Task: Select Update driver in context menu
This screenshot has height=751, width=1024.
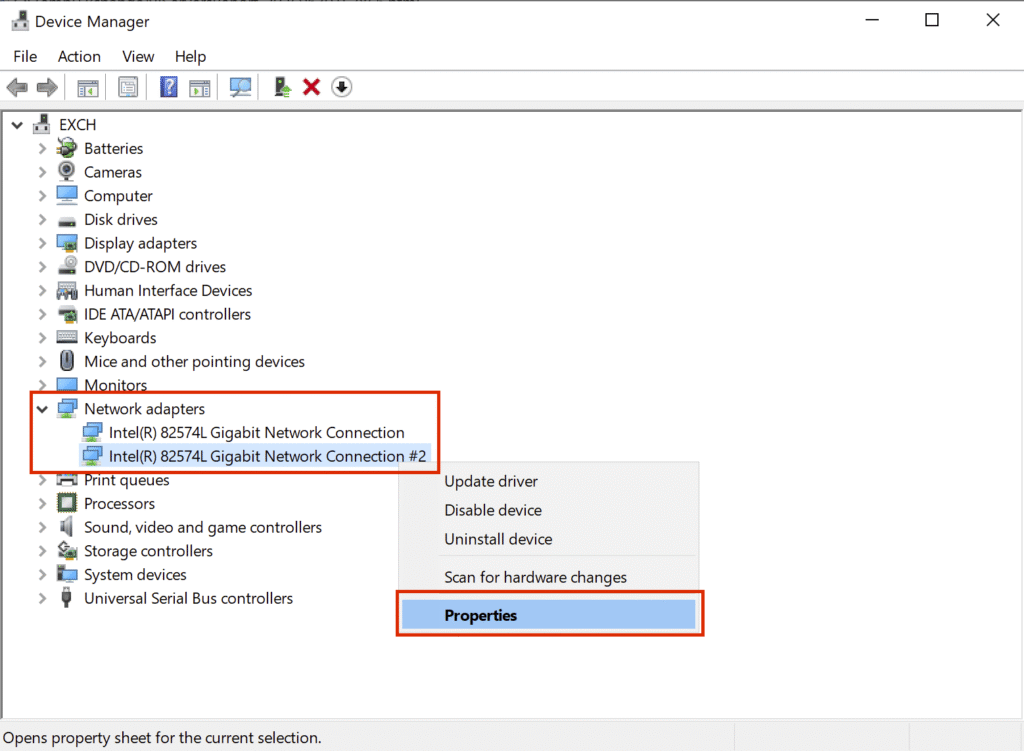Action: click(x=491, y=481)
